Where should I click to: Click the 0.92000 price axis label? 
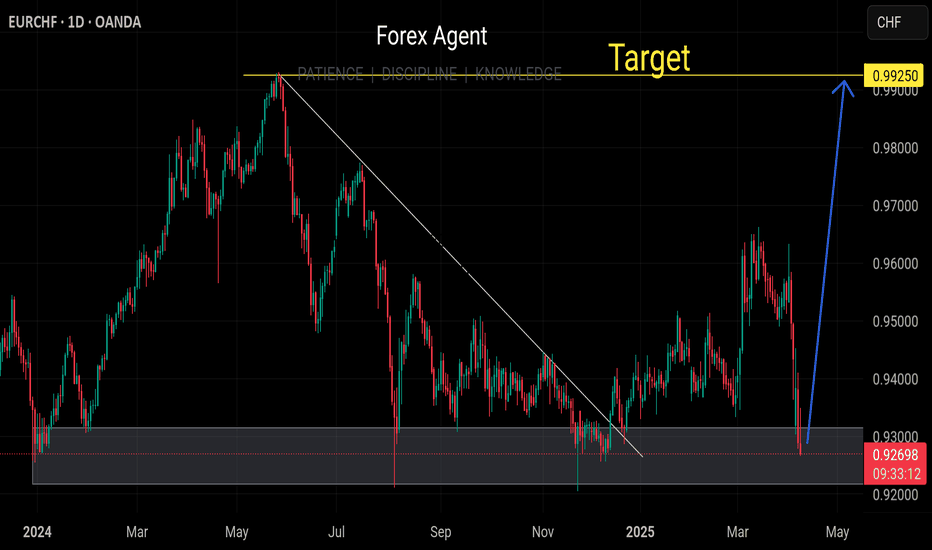point(895,494)
